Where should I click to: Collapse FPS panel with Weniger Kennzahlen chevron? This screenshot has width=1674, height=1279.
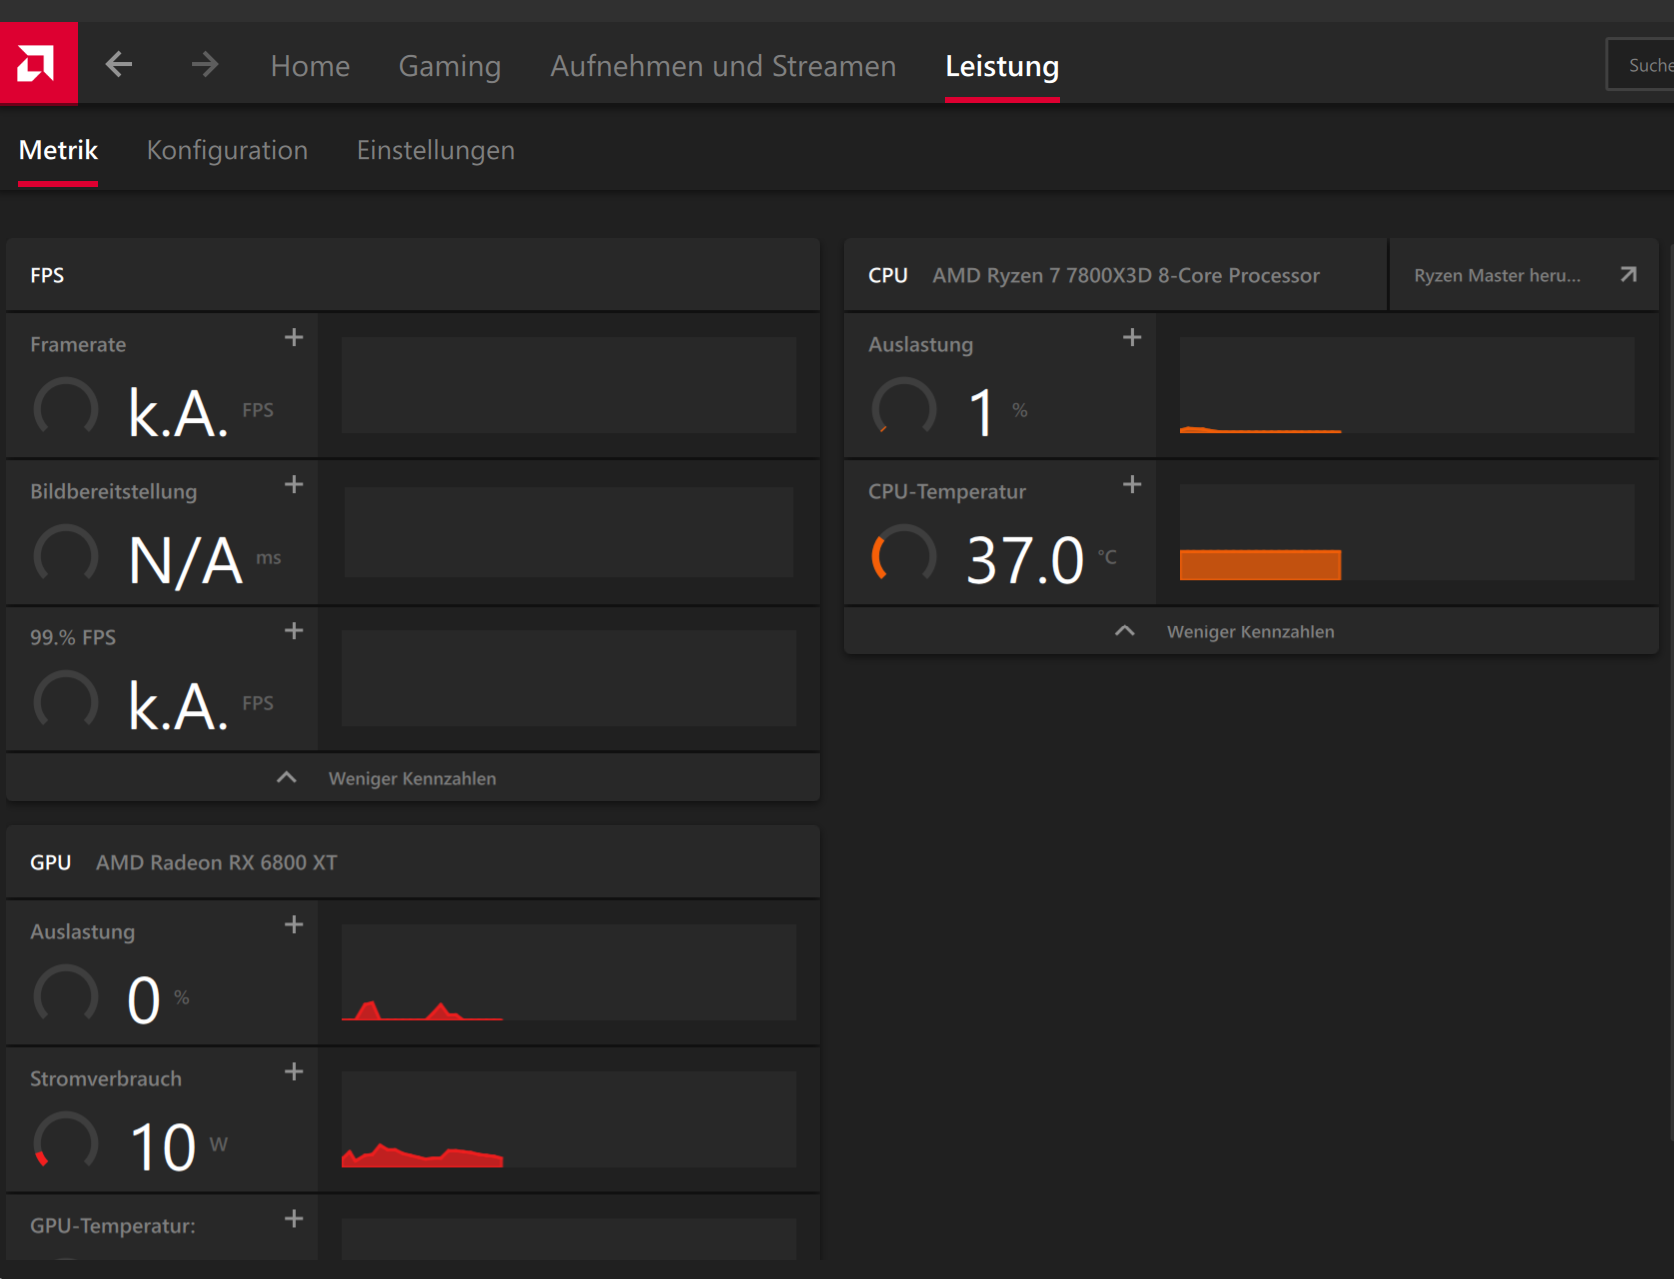click(287, 778)
